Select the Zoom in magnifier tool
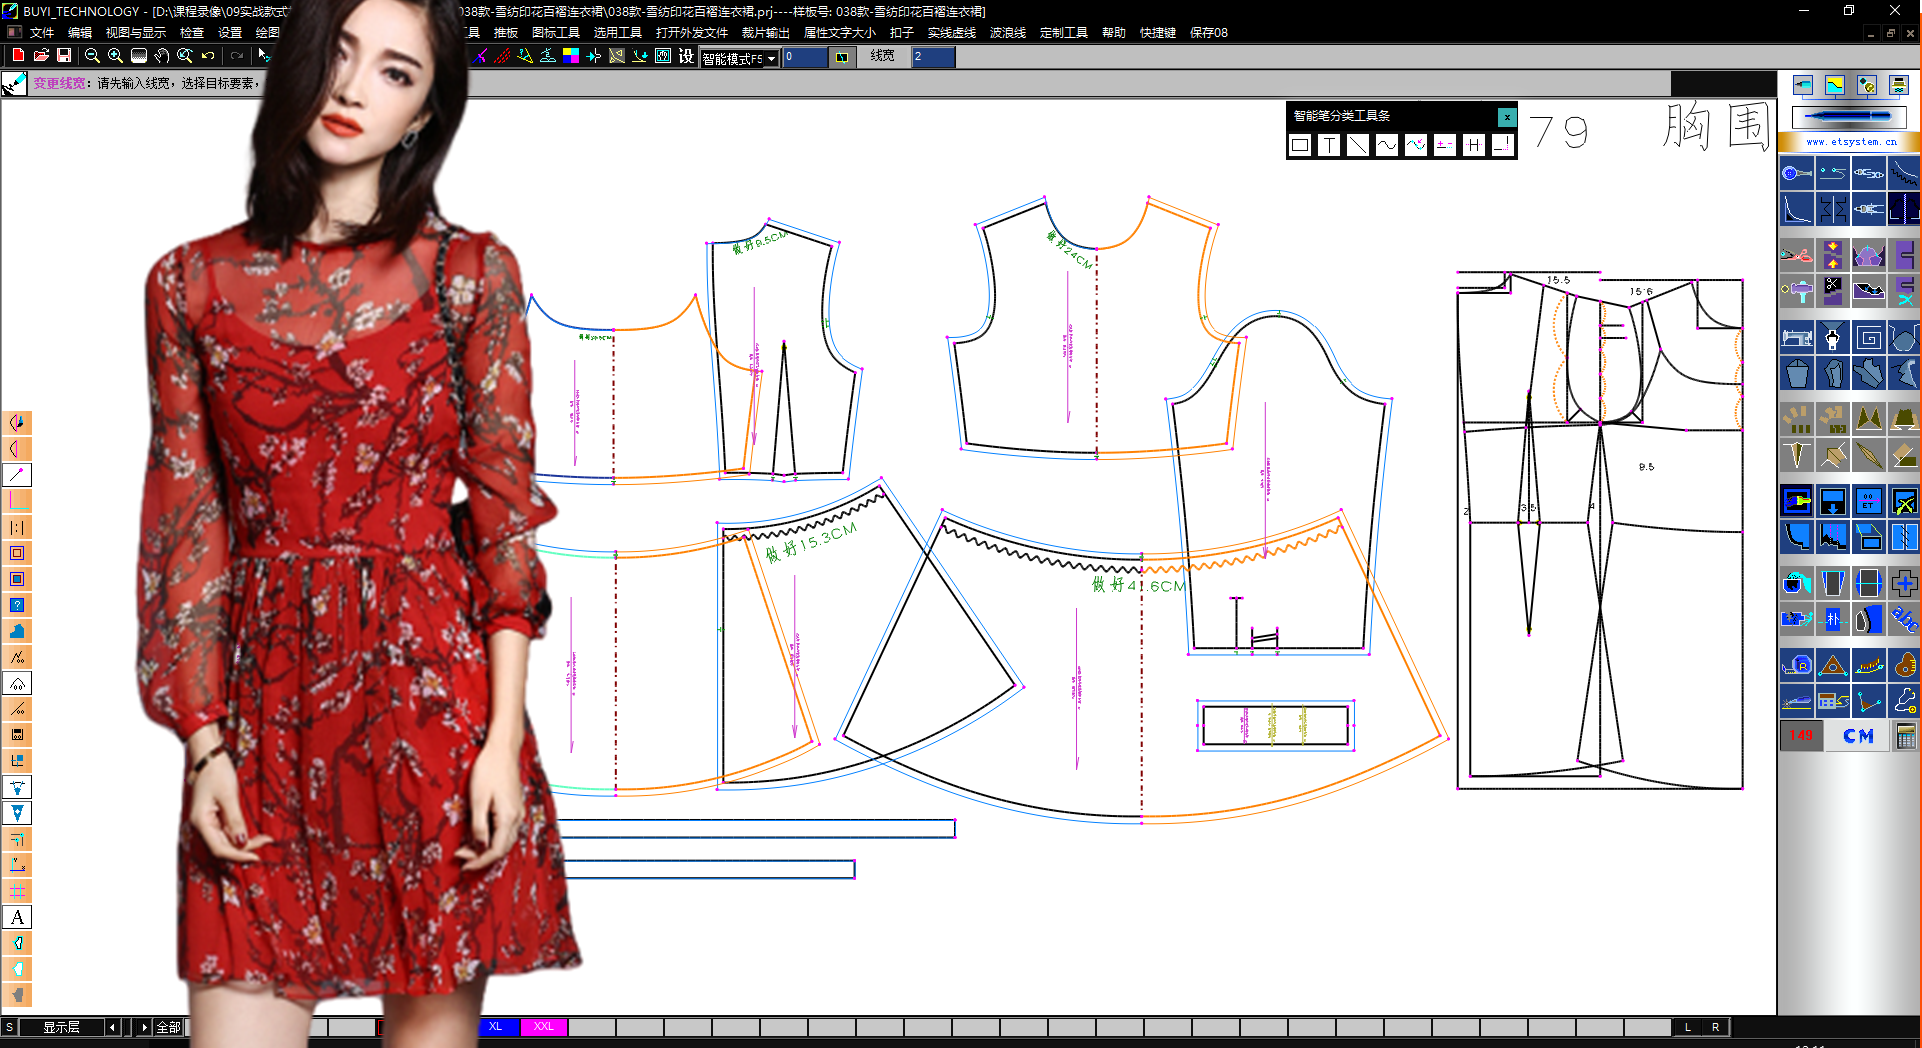The width and height of the screenshot is (1922, 1048). coord(115,56)
